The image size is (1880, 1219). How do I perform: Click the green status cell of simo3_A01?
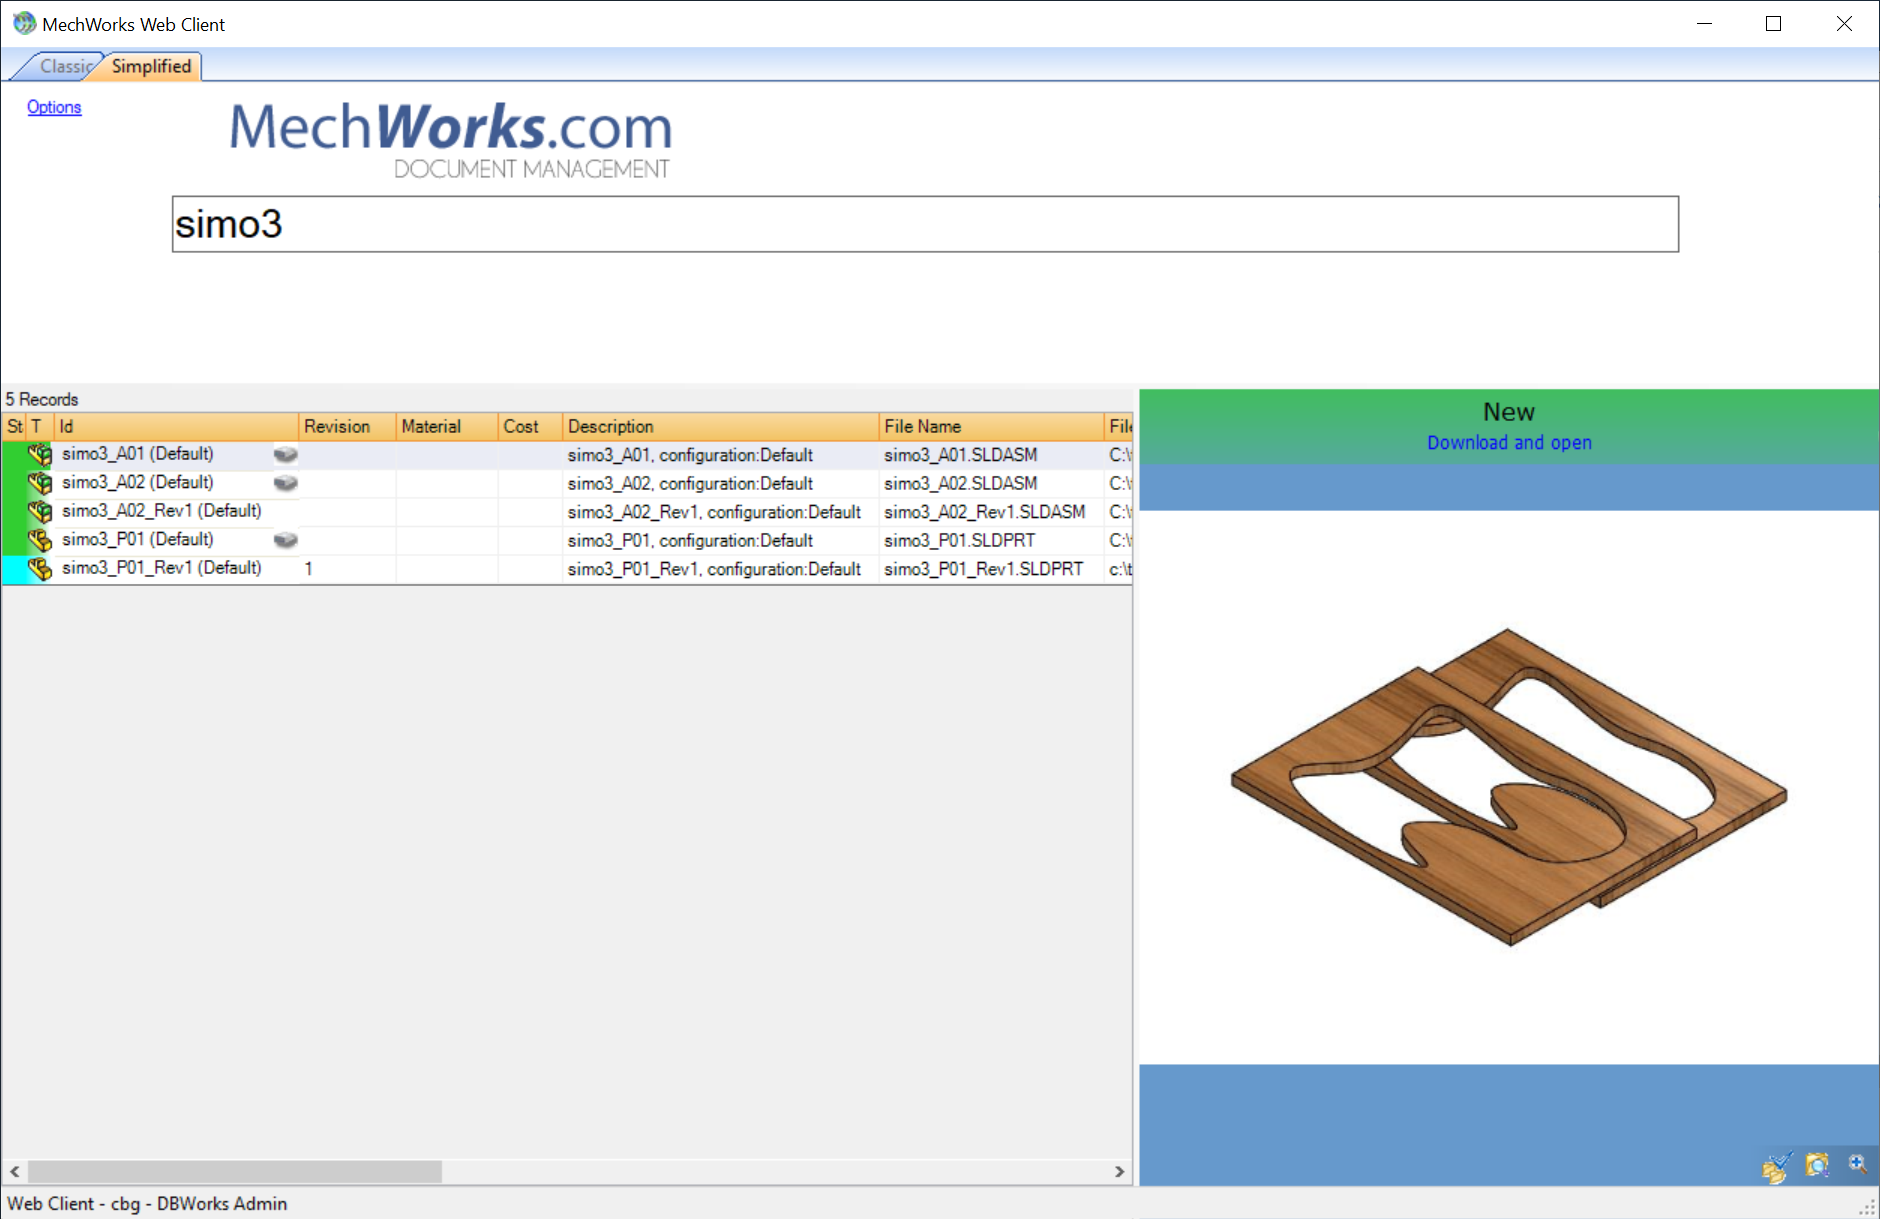14,455
